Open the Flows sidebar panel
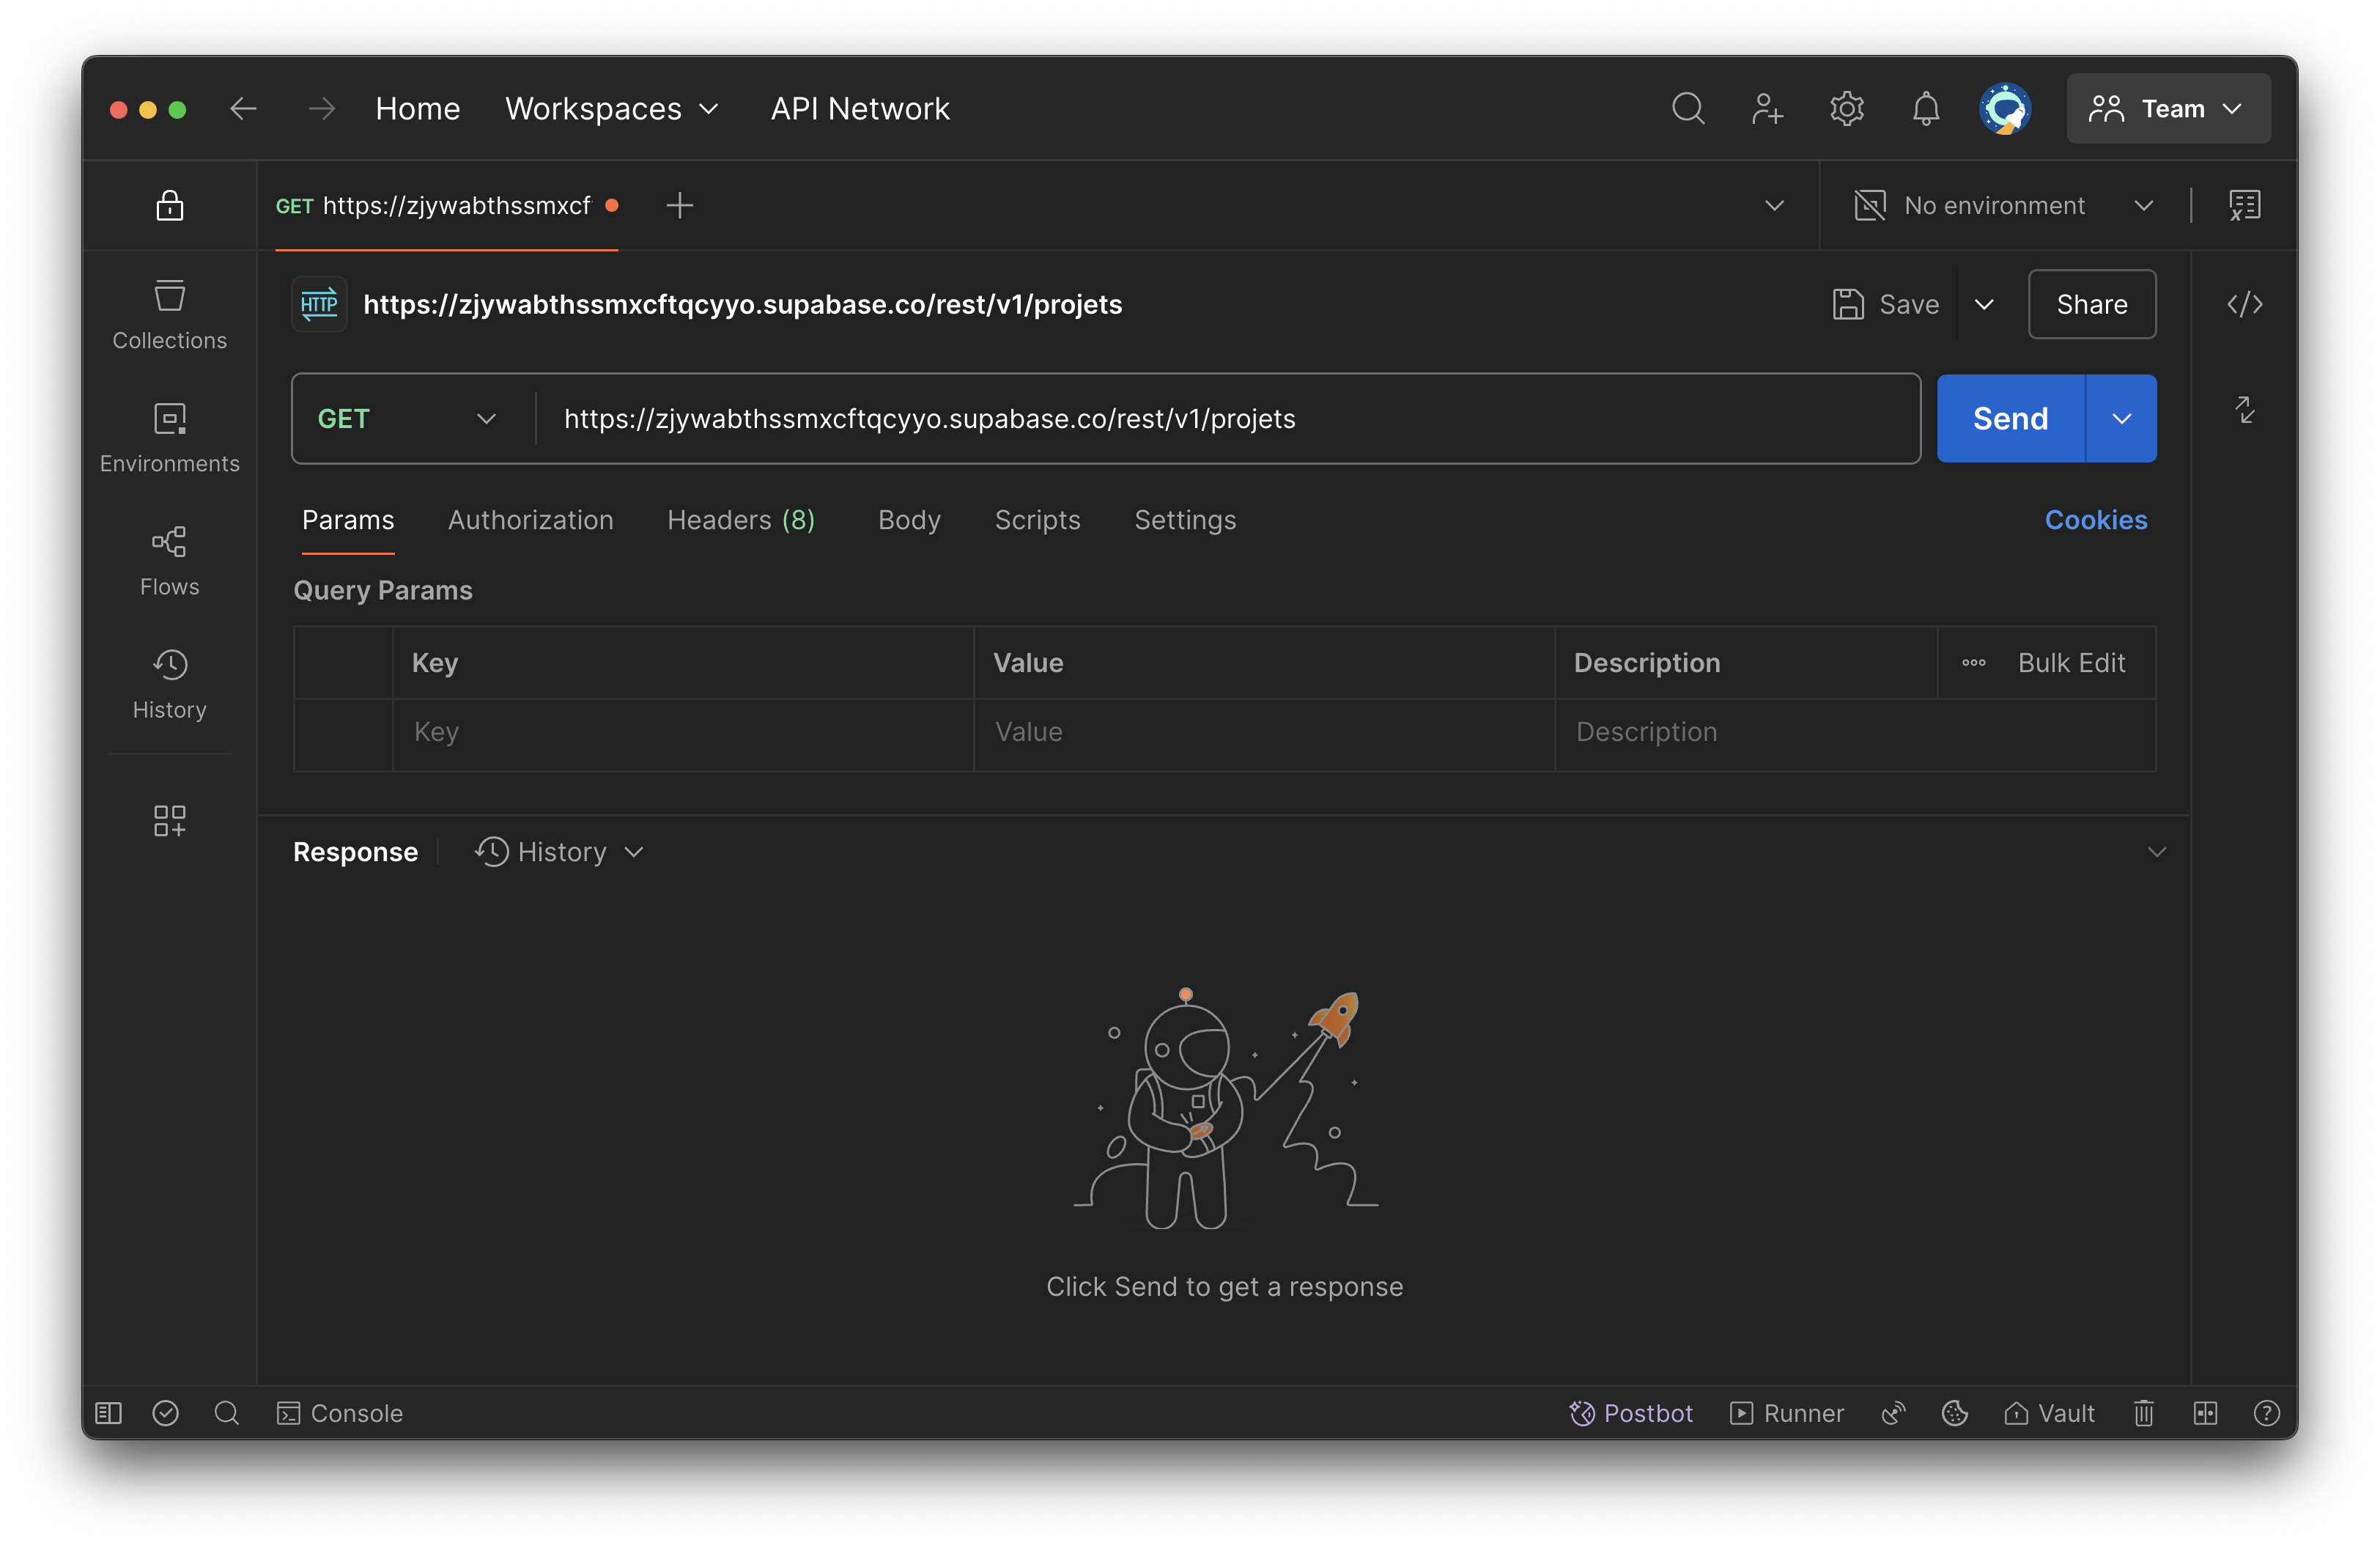 coord(169,560)
